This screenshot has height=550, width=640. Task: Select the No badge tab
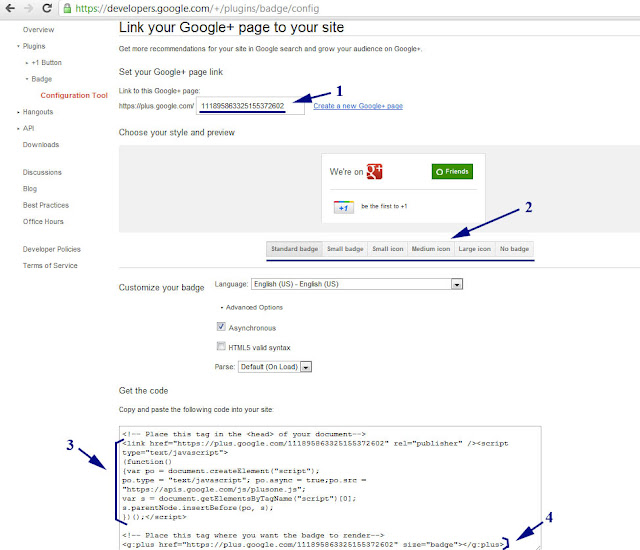tap(514, 249)
